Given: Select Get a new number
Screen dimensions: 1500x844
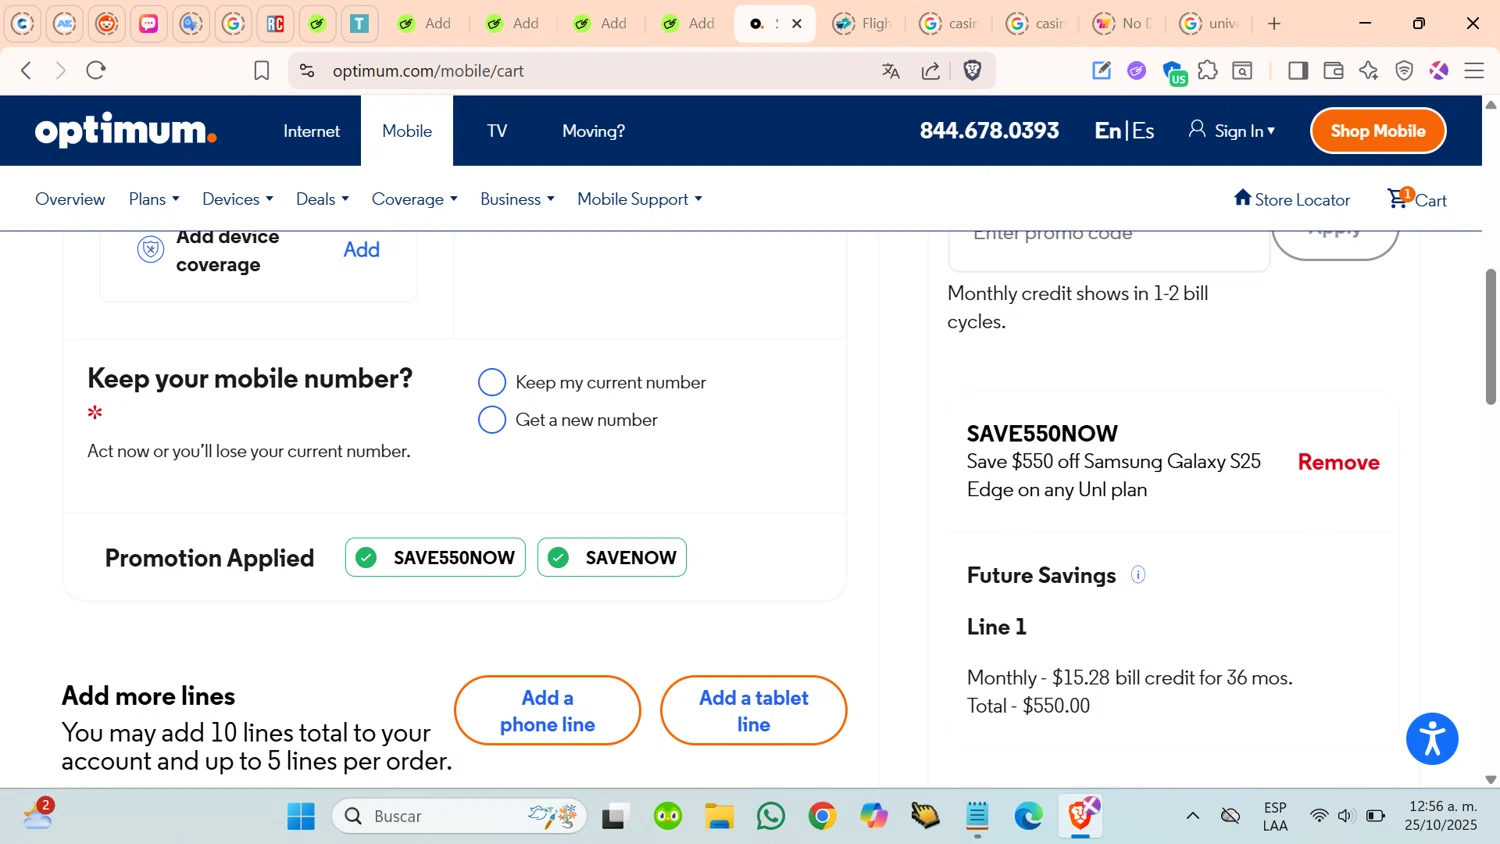Looking at the screenshot, I should pos(492,420).
